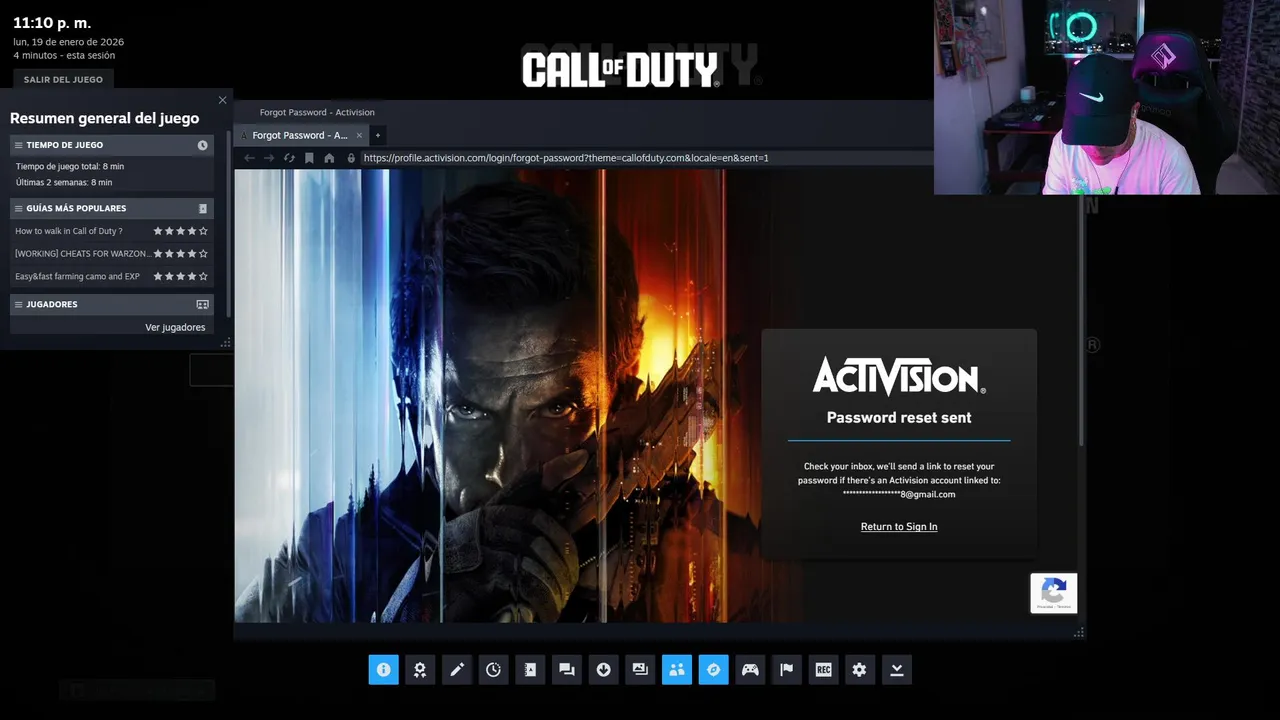Click the 'Forgot Password - Activision' window title
Viewport: 1280px width, 720px height.
317,113
